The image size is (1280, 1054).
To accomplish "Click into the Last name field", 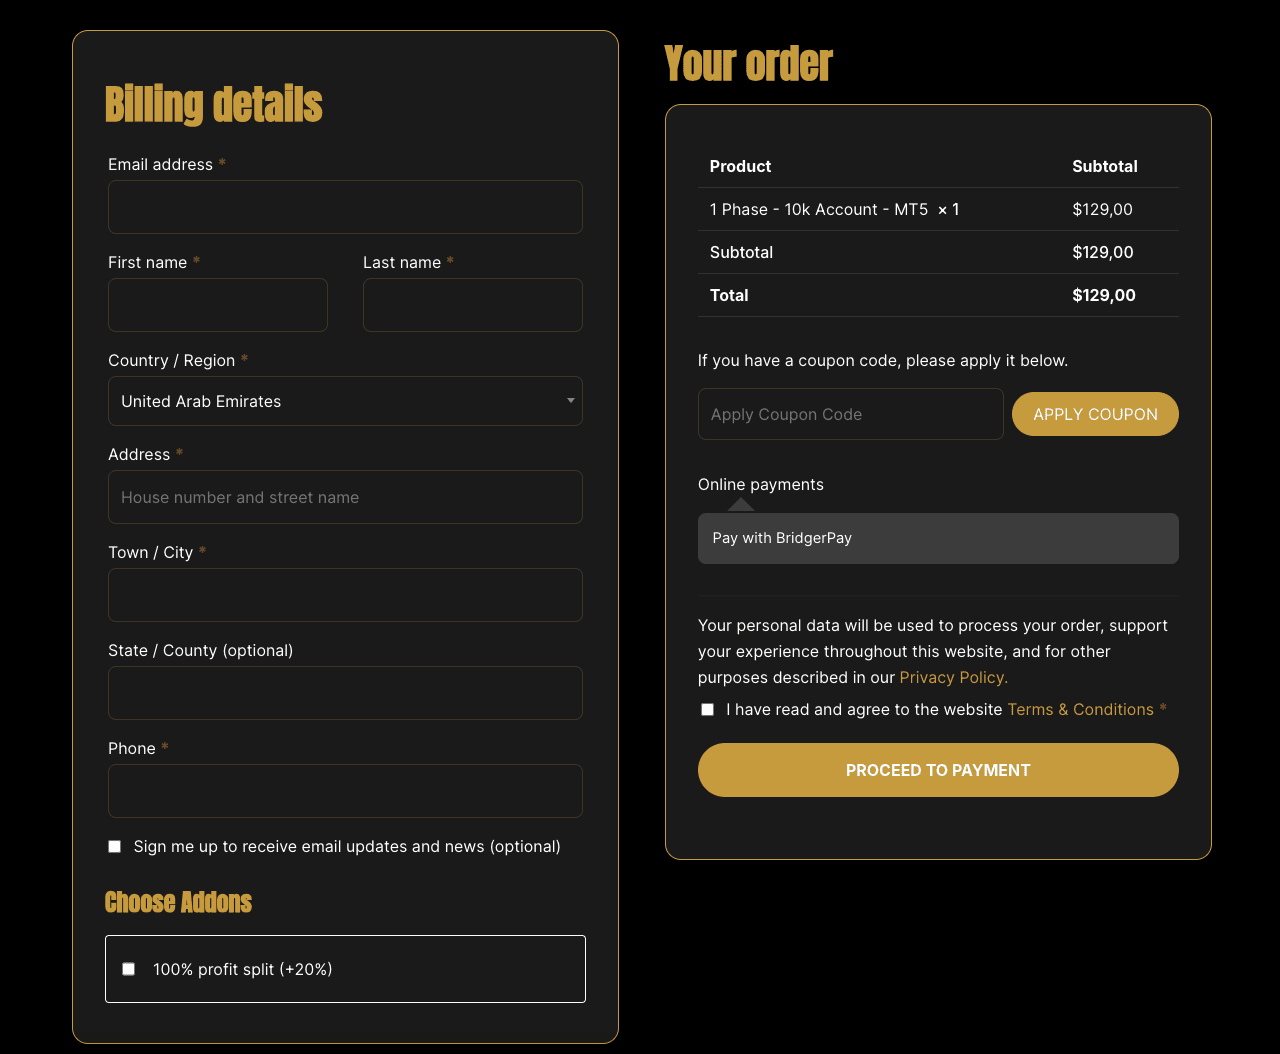I will tap(473, 305).
